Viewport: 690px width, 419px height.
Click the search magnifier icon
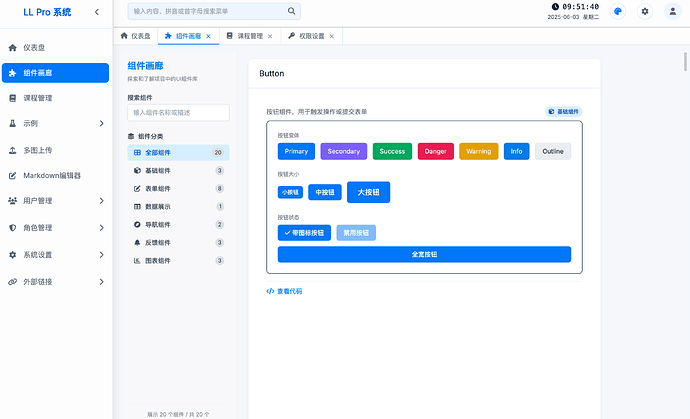tap(291, 11)
